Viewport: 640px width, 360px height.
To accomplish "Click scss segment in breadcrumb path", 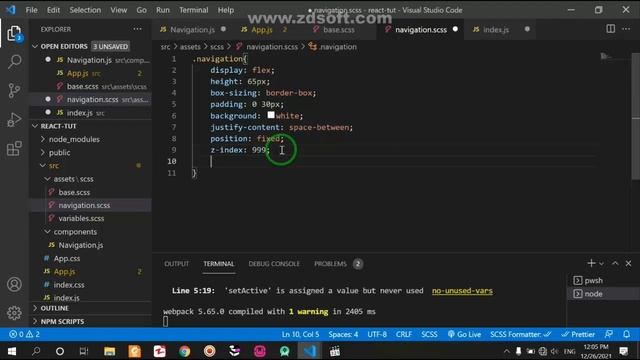I will pyautogui.click(x=217, y=47).
